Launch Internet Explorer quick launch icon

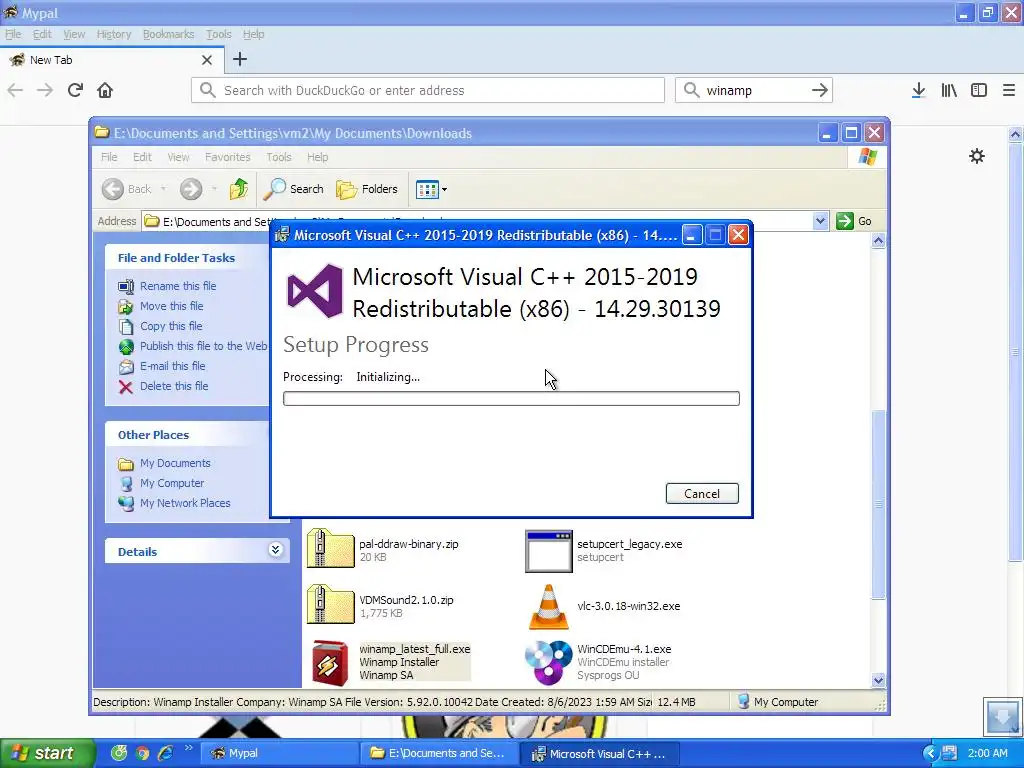(x=165, y=753)
